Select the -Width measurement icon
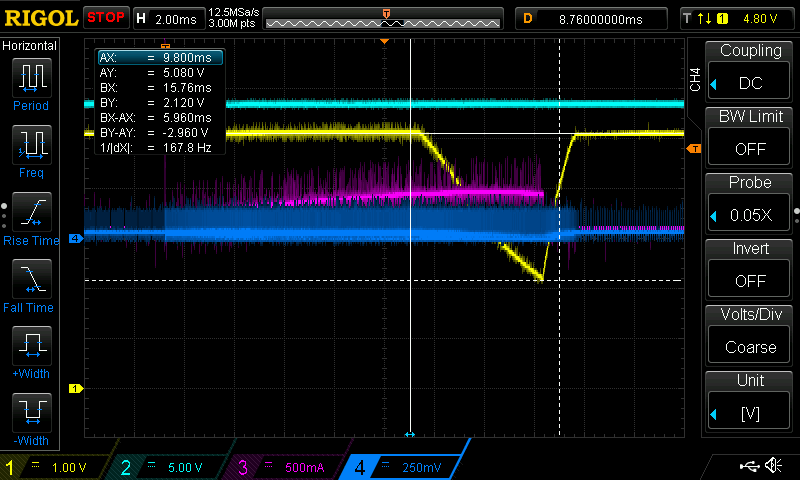The image size is (800, 480). (32, 413)
